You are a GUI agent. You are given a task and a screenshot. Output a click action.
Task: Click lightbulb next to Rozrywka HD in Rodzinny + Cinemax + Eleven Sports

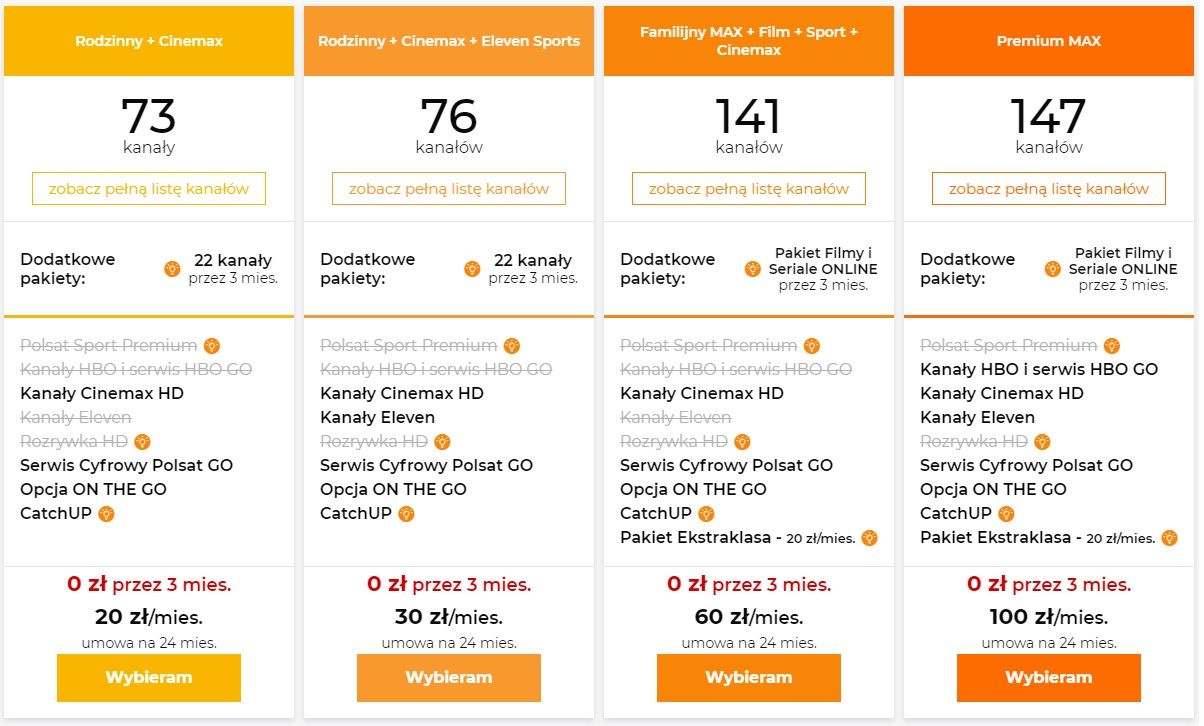click(442, 442)
